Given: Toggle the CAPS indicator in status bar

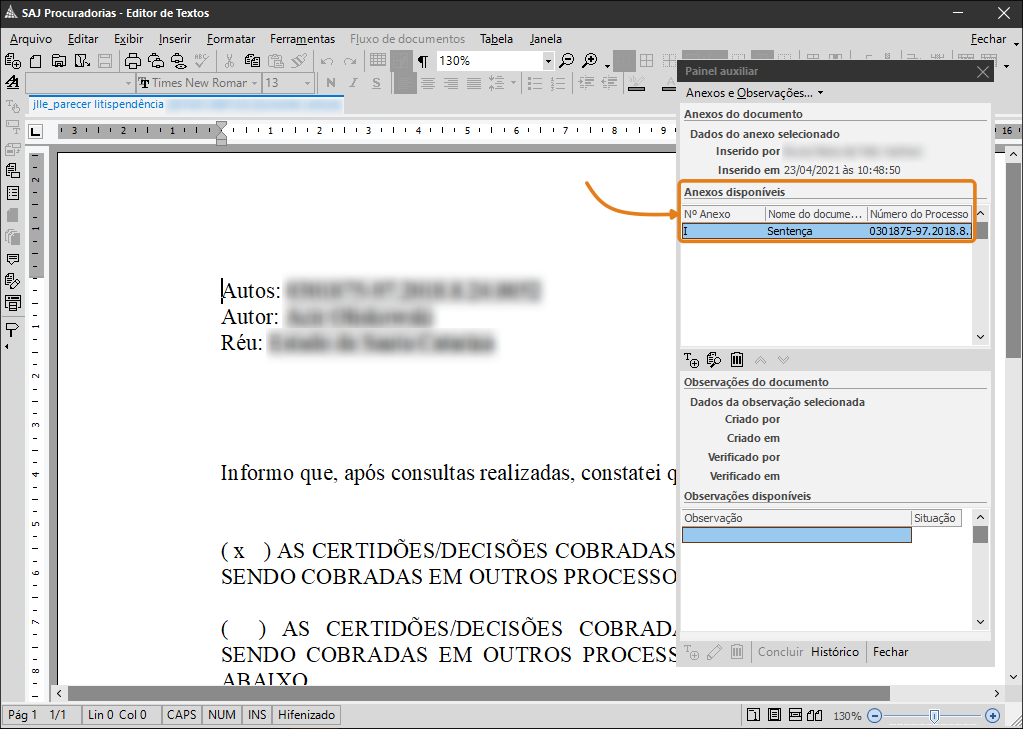Looking at the screenshot, I should coord(182,715).
